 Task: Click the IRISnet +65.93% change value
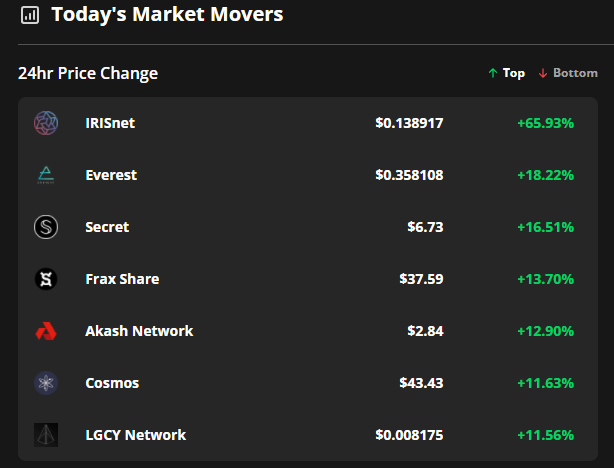pos(545,123)
